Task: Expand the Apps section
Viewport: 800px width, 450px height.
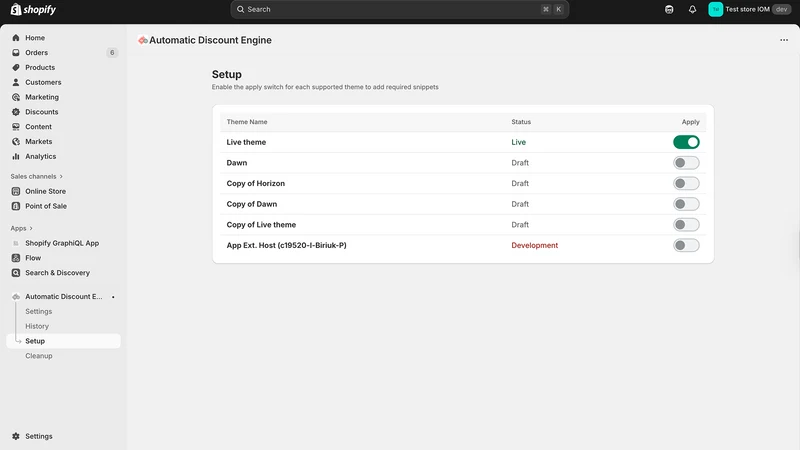Action: pyautogui.click(x=21, y=228)
